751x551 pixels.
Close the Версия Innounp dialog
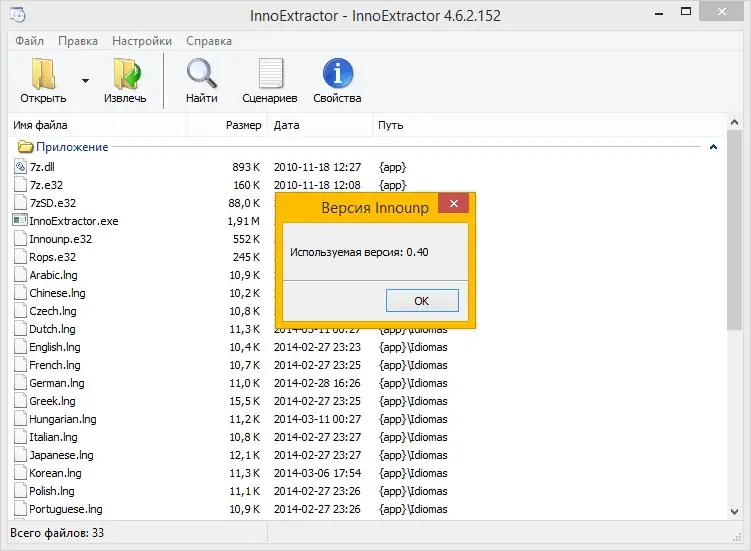[x=454, y=203]
